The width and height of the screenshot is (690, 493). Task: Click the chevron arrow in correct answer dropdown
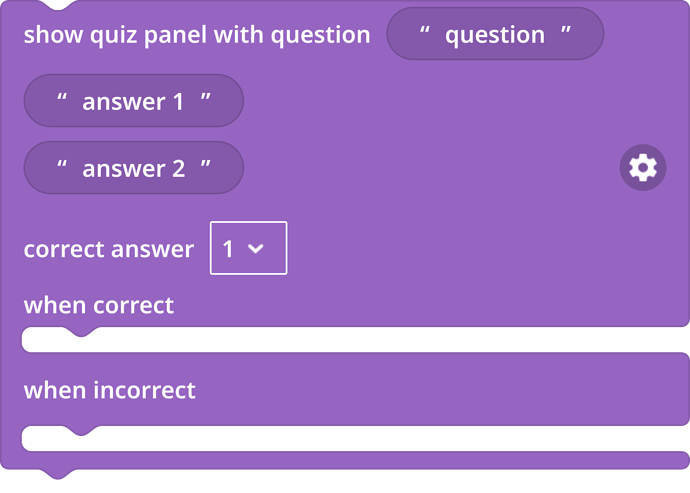click(256, 249)
